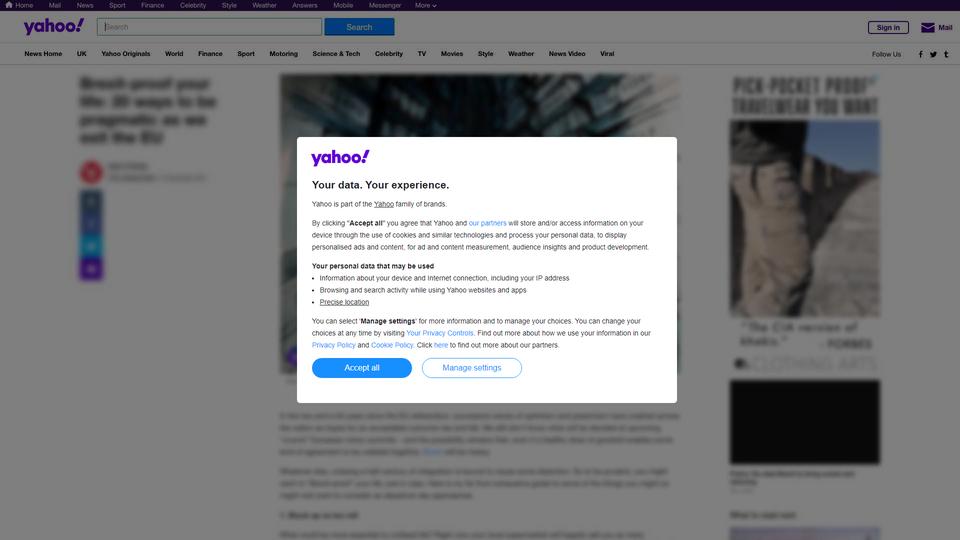The width and height of the screenshot is (960, 540).
Task: Click Messenger in top purple bar
Action: (x=385, y=6)
